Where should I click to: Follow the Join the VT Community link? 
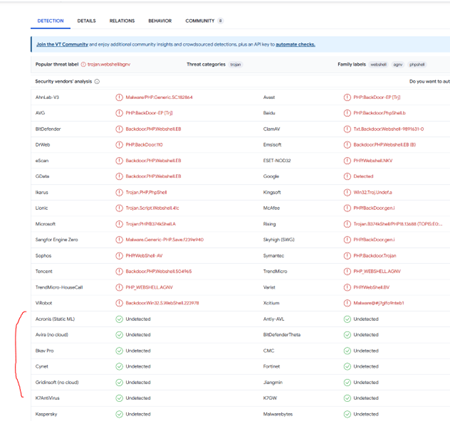62,44
